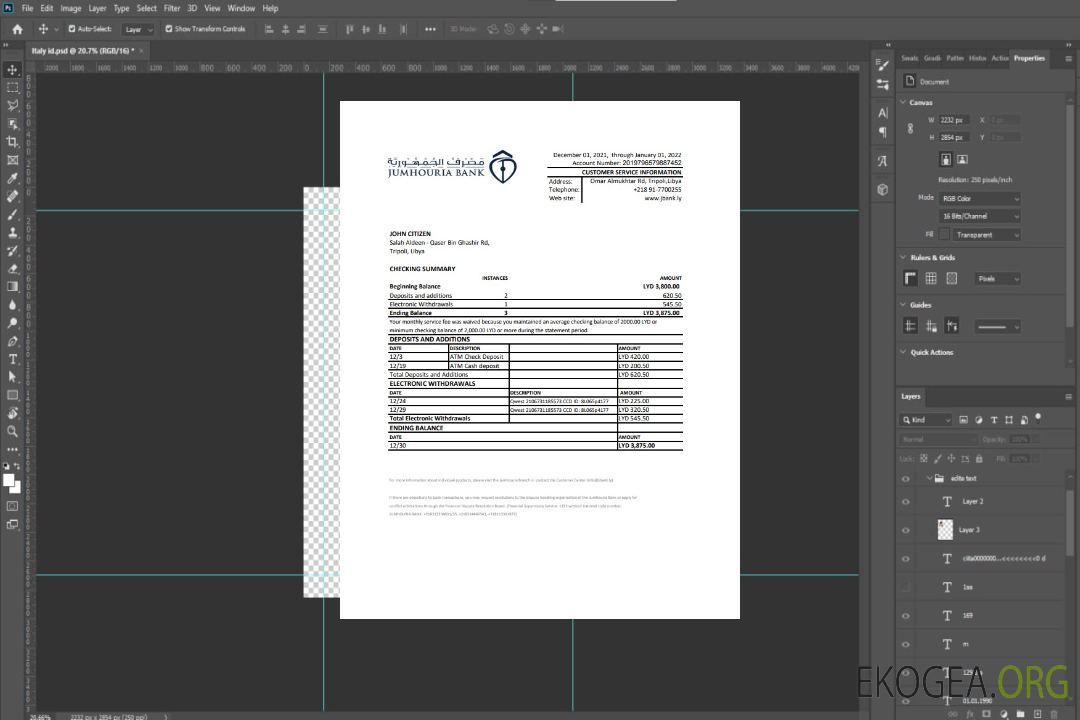Viewport: 1080px width, 720px height.
Task: Select the Zoom tool
Action: (x=13, y=431)
